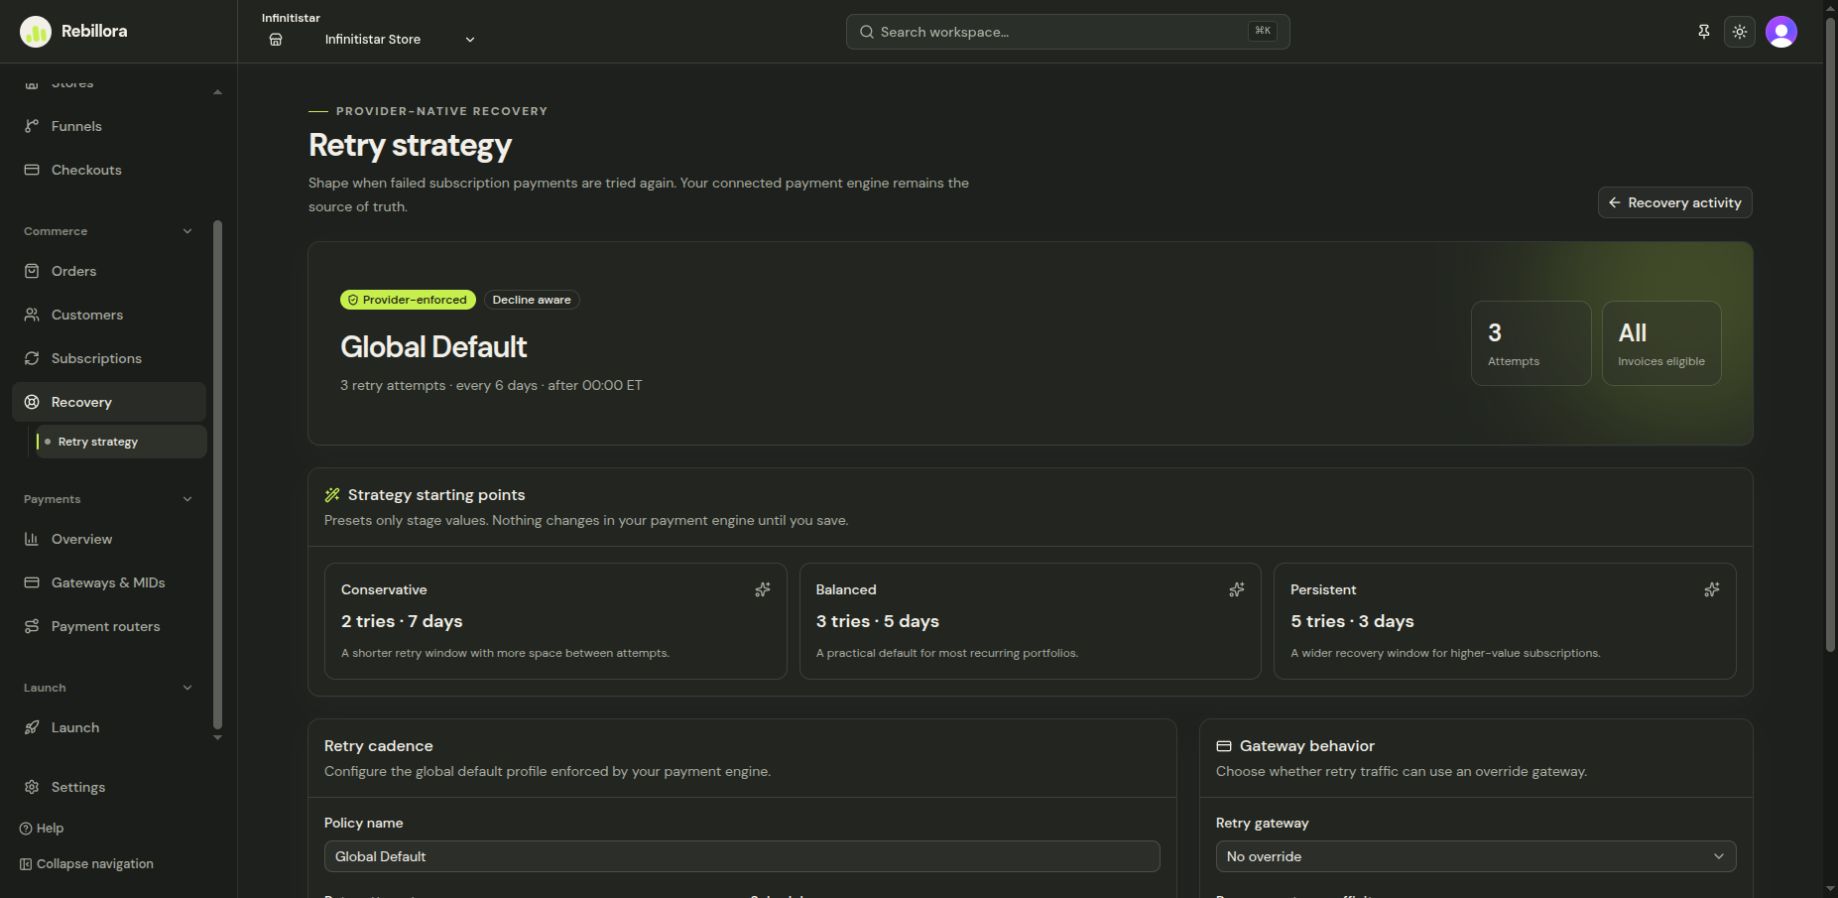
Task: Click the Rebillora logo icon
Action: tap(35, 32)
